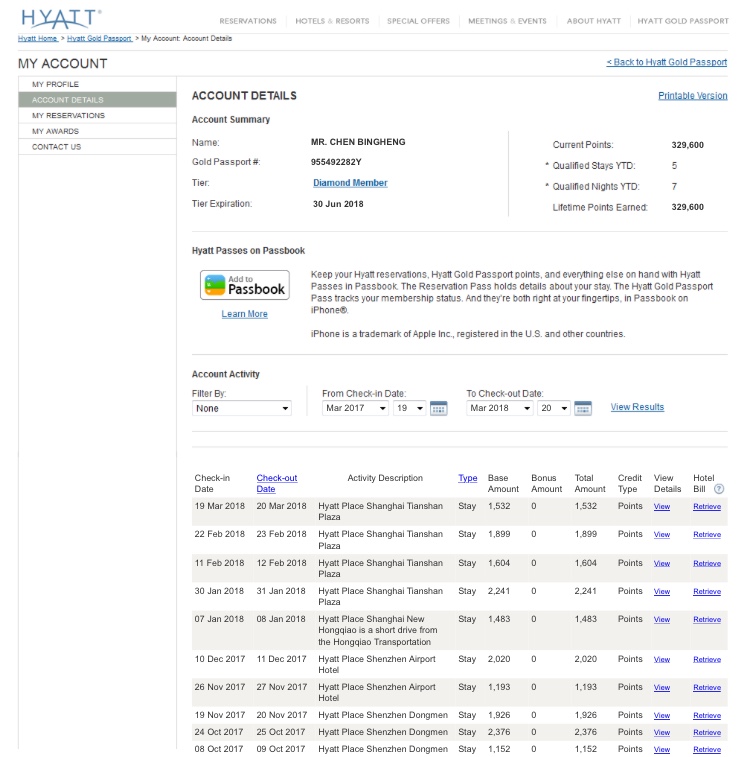The image size is (749, 757).
Task: View details for 30 Jan 2018 stay
Action: click(x=662, y=591)
